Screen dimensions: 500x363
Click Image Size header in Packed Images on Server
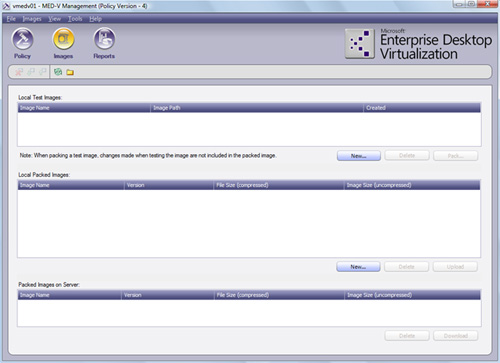(x=413, y=295)
